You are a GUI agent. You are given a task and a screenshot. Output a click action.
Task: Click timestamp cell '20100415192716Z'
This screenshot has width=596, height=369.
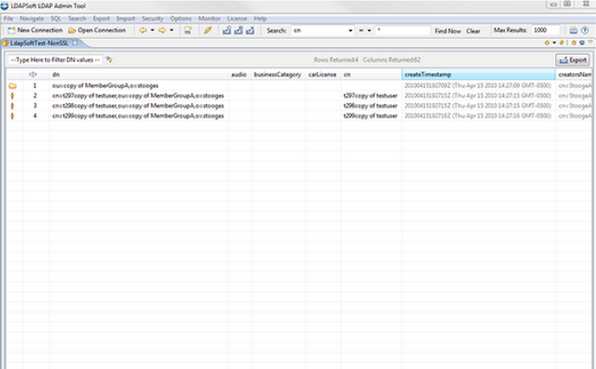[x=478, y=116]
